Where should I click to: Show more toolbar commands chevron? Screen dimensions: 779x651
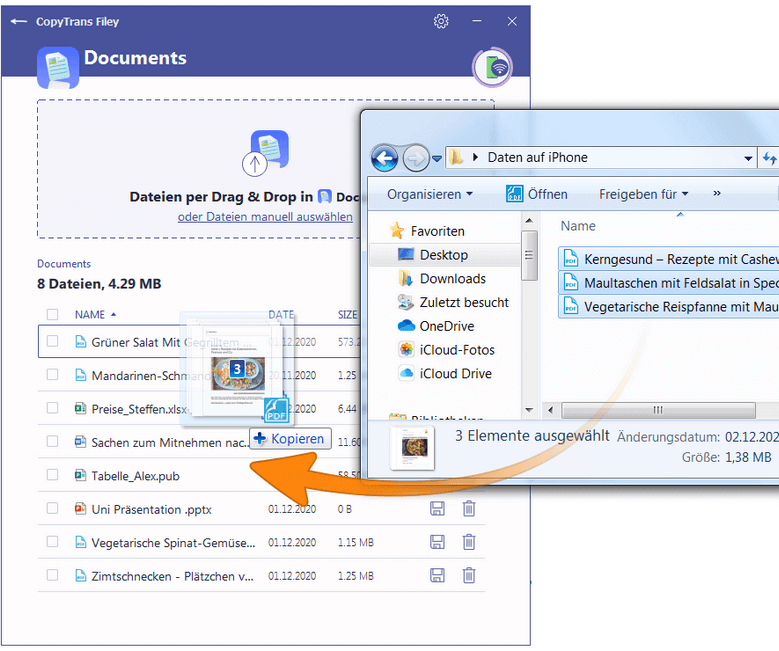716,193
